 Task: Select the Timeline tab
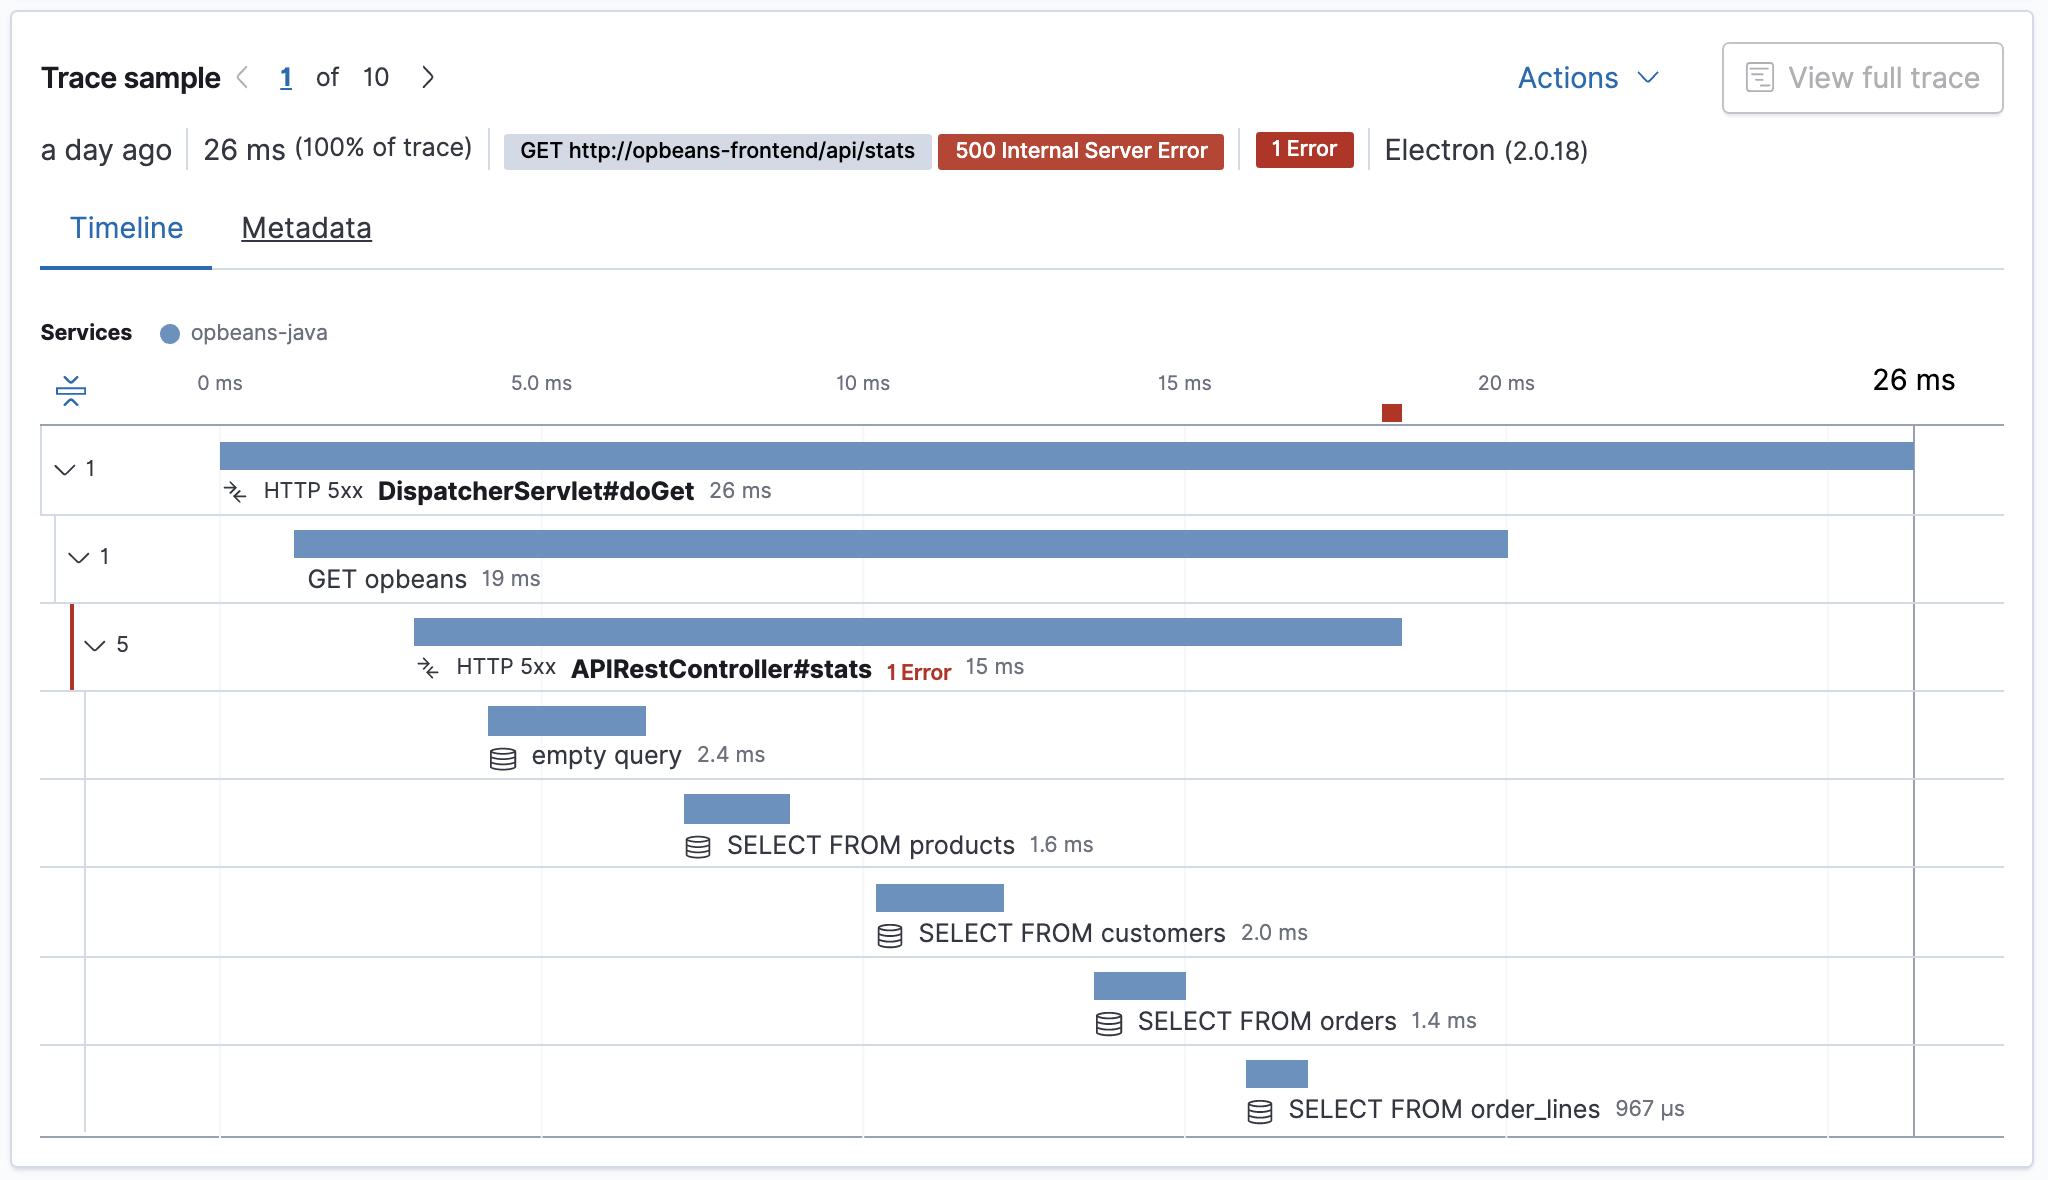(125, 228)
